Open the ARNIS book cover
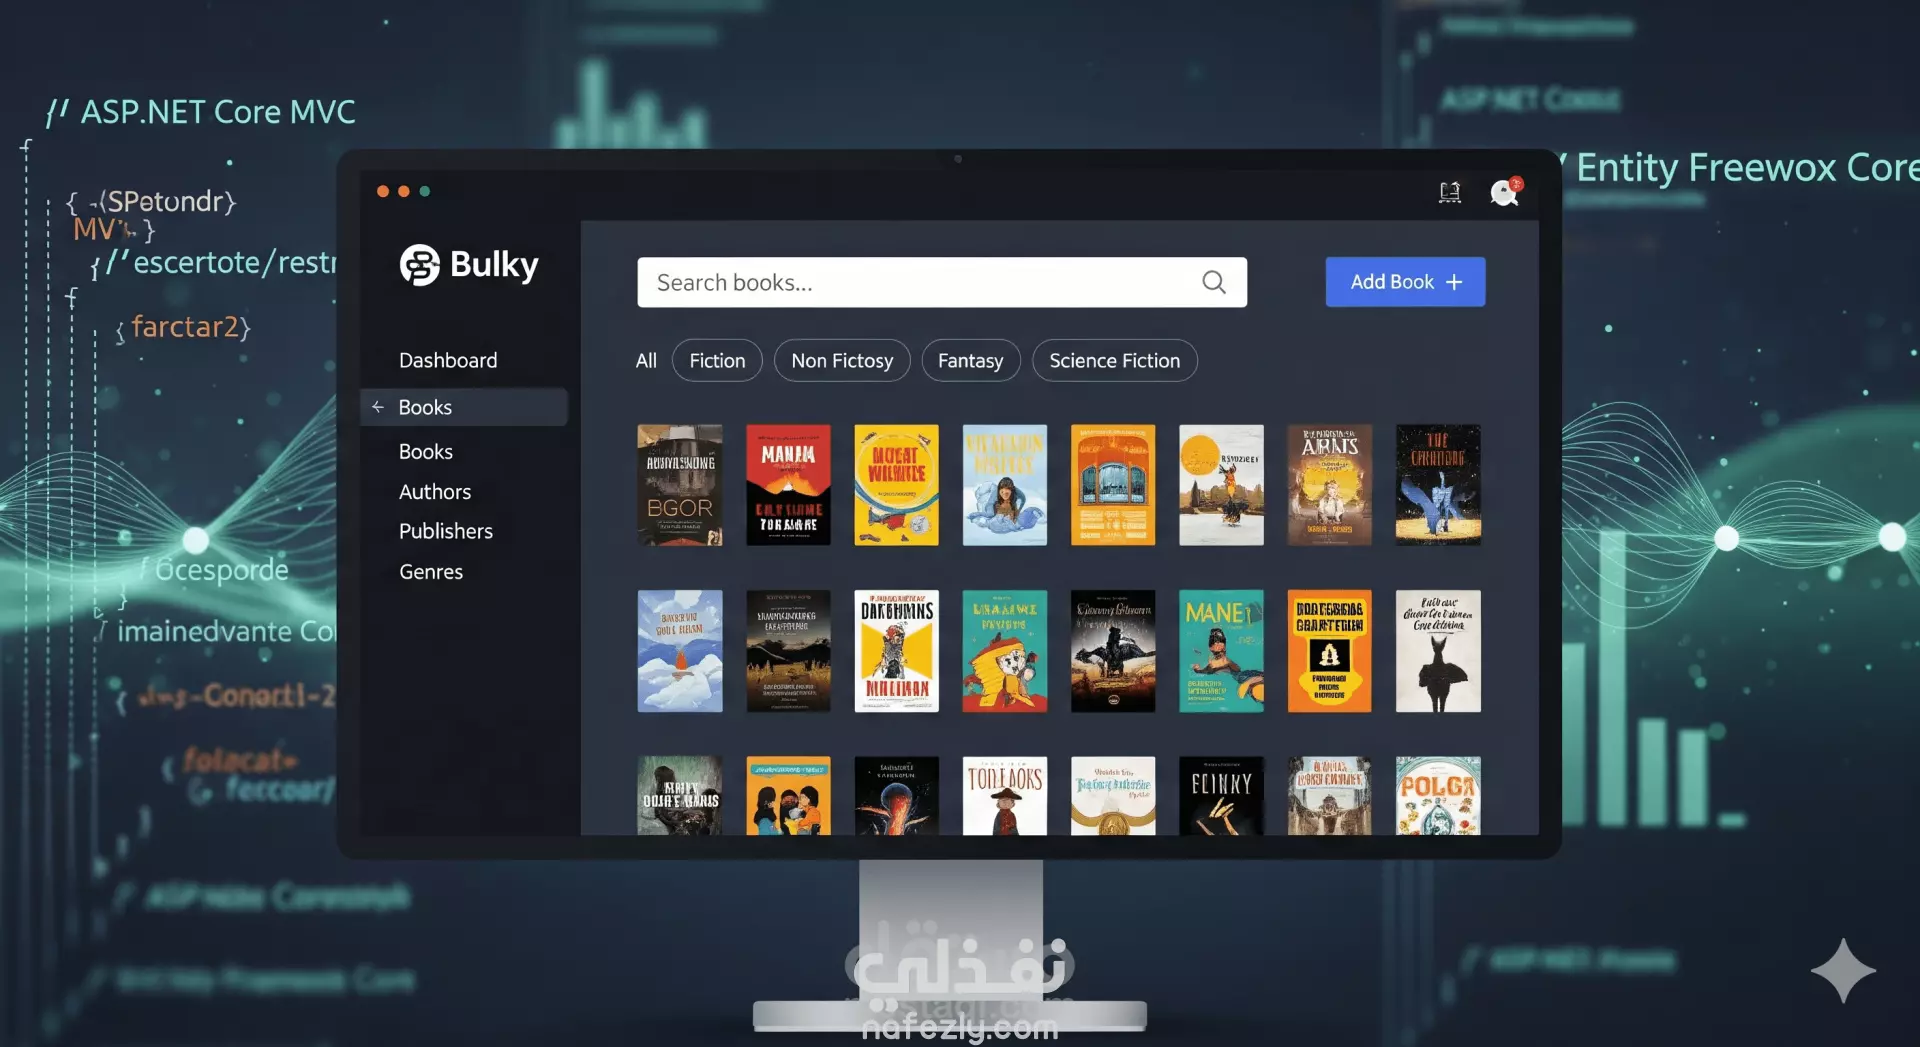Viewport: 1920px width, 1047px height. pyautogui.click(x=1329, y=485)
